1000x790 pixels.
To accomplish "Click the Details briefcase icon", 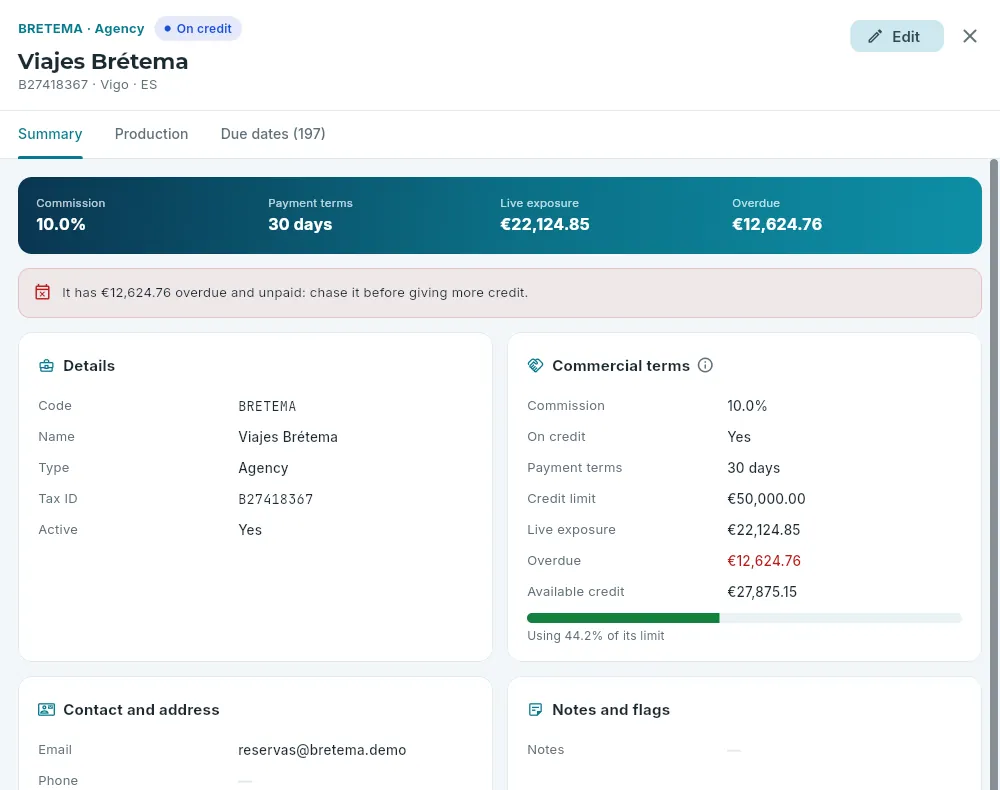I will tap(47, 366).
